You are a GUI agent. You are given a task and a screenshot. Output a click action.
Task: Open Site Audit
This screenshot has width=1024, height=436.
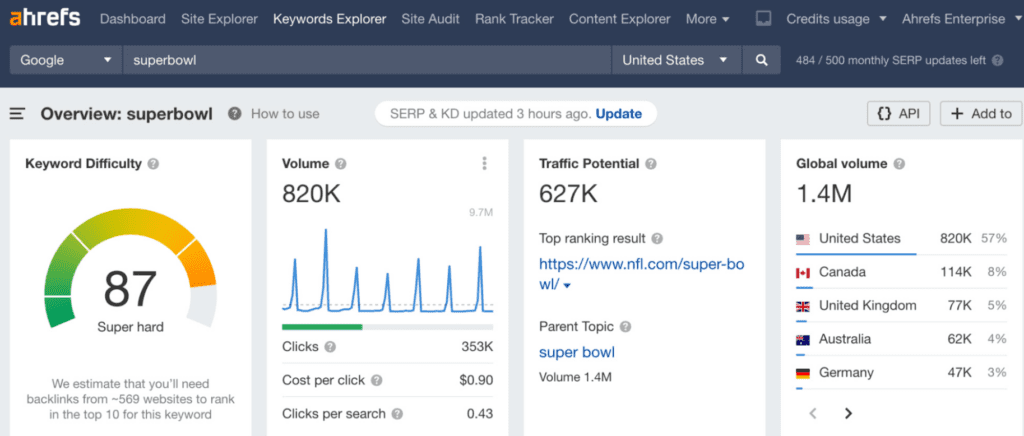(x=430, y=19)
